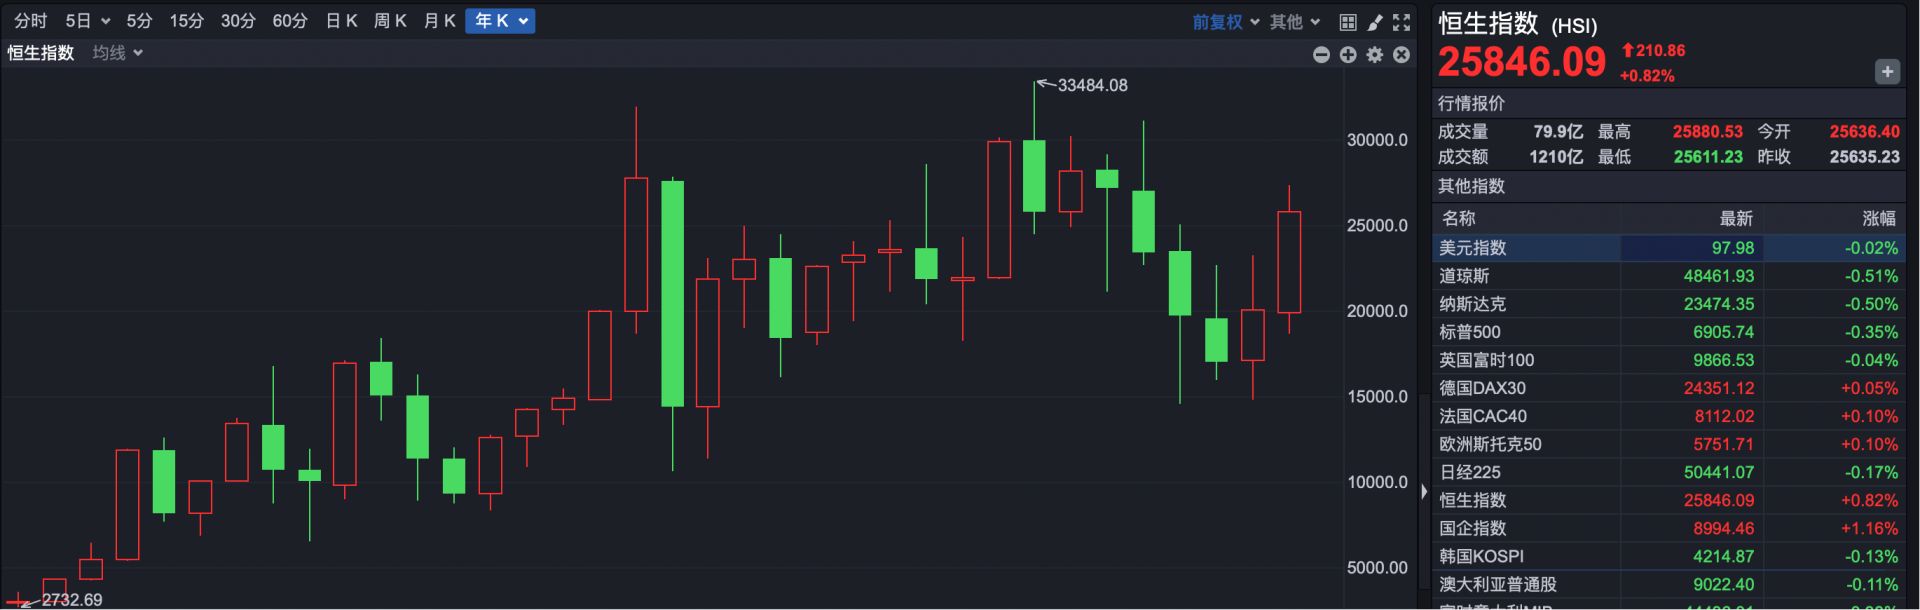Switch to 日K daily candlesticks

(x=341, y=21)
